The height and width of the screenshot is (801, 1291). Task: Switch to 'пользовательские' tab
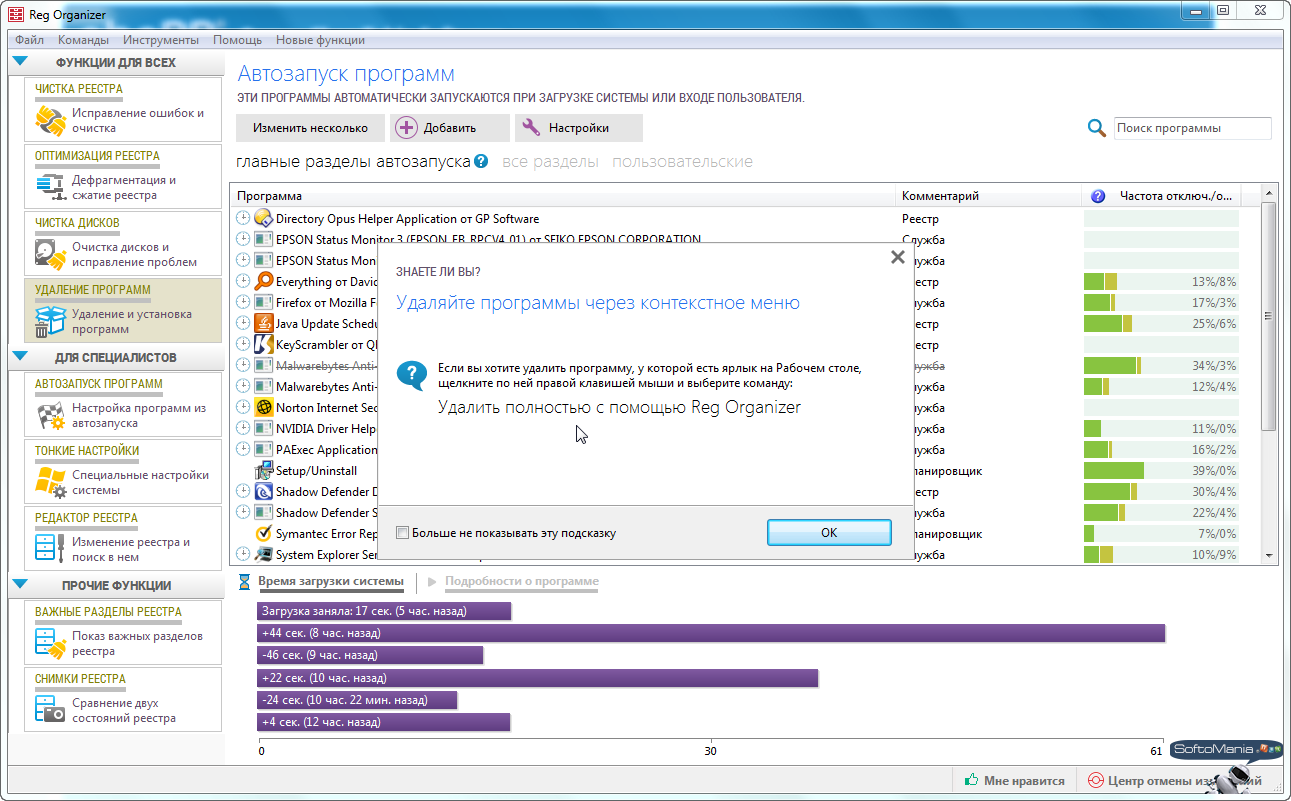click(682, 161)
